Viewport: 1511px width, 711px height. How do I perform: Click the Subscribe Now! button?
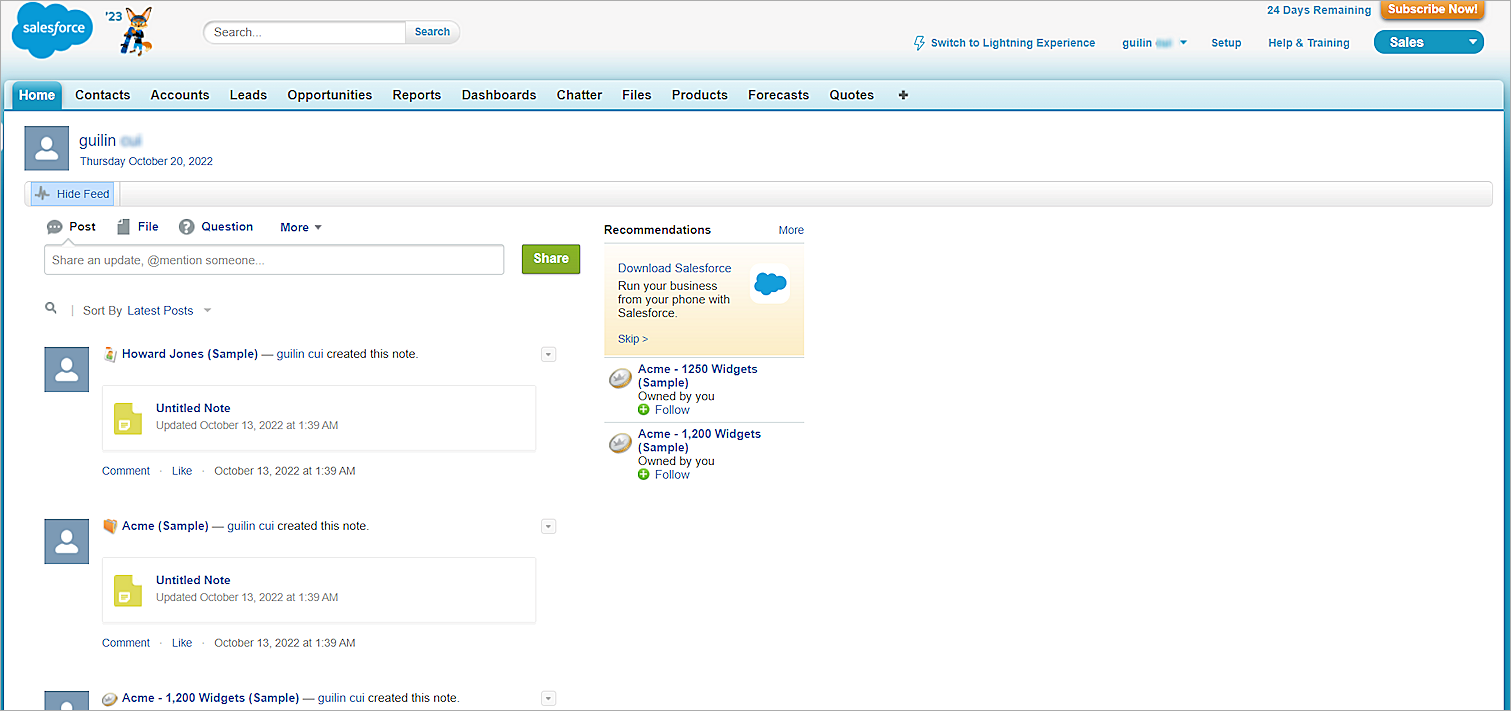pyautogui.click(x=1433, y=9)
